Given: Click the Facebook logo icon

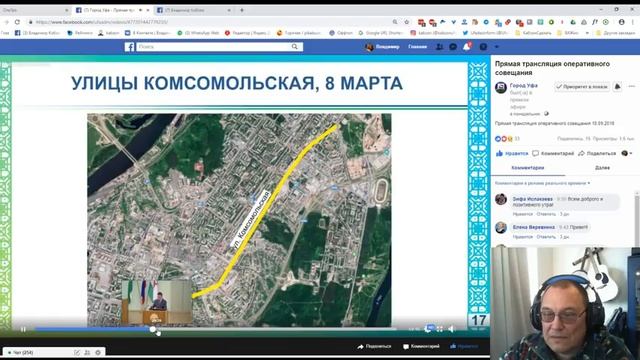Looking at the screenshot, I should 129,47.
